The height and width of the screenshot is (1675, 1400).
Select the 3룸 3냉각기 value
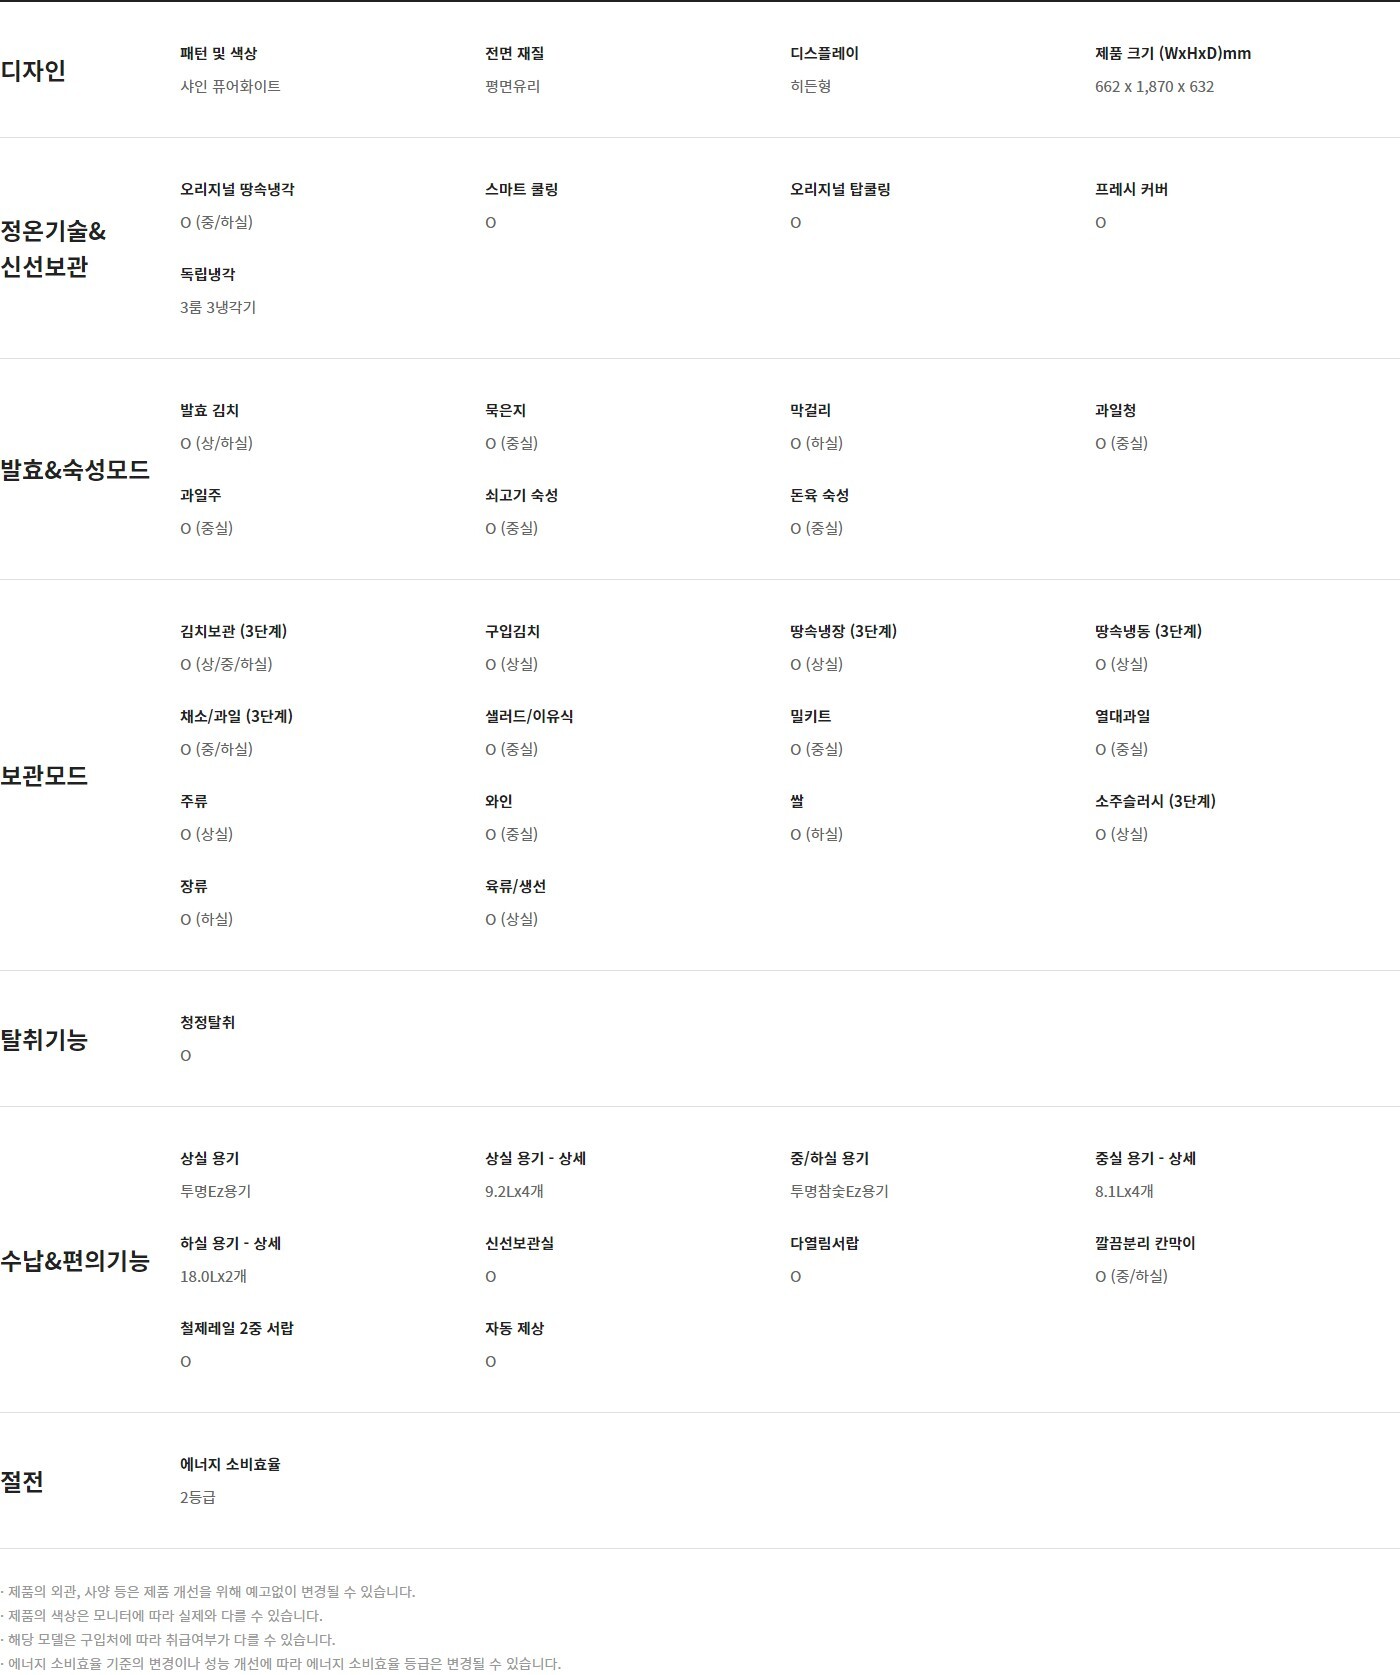pyautogui.click(x=218, y=307)
